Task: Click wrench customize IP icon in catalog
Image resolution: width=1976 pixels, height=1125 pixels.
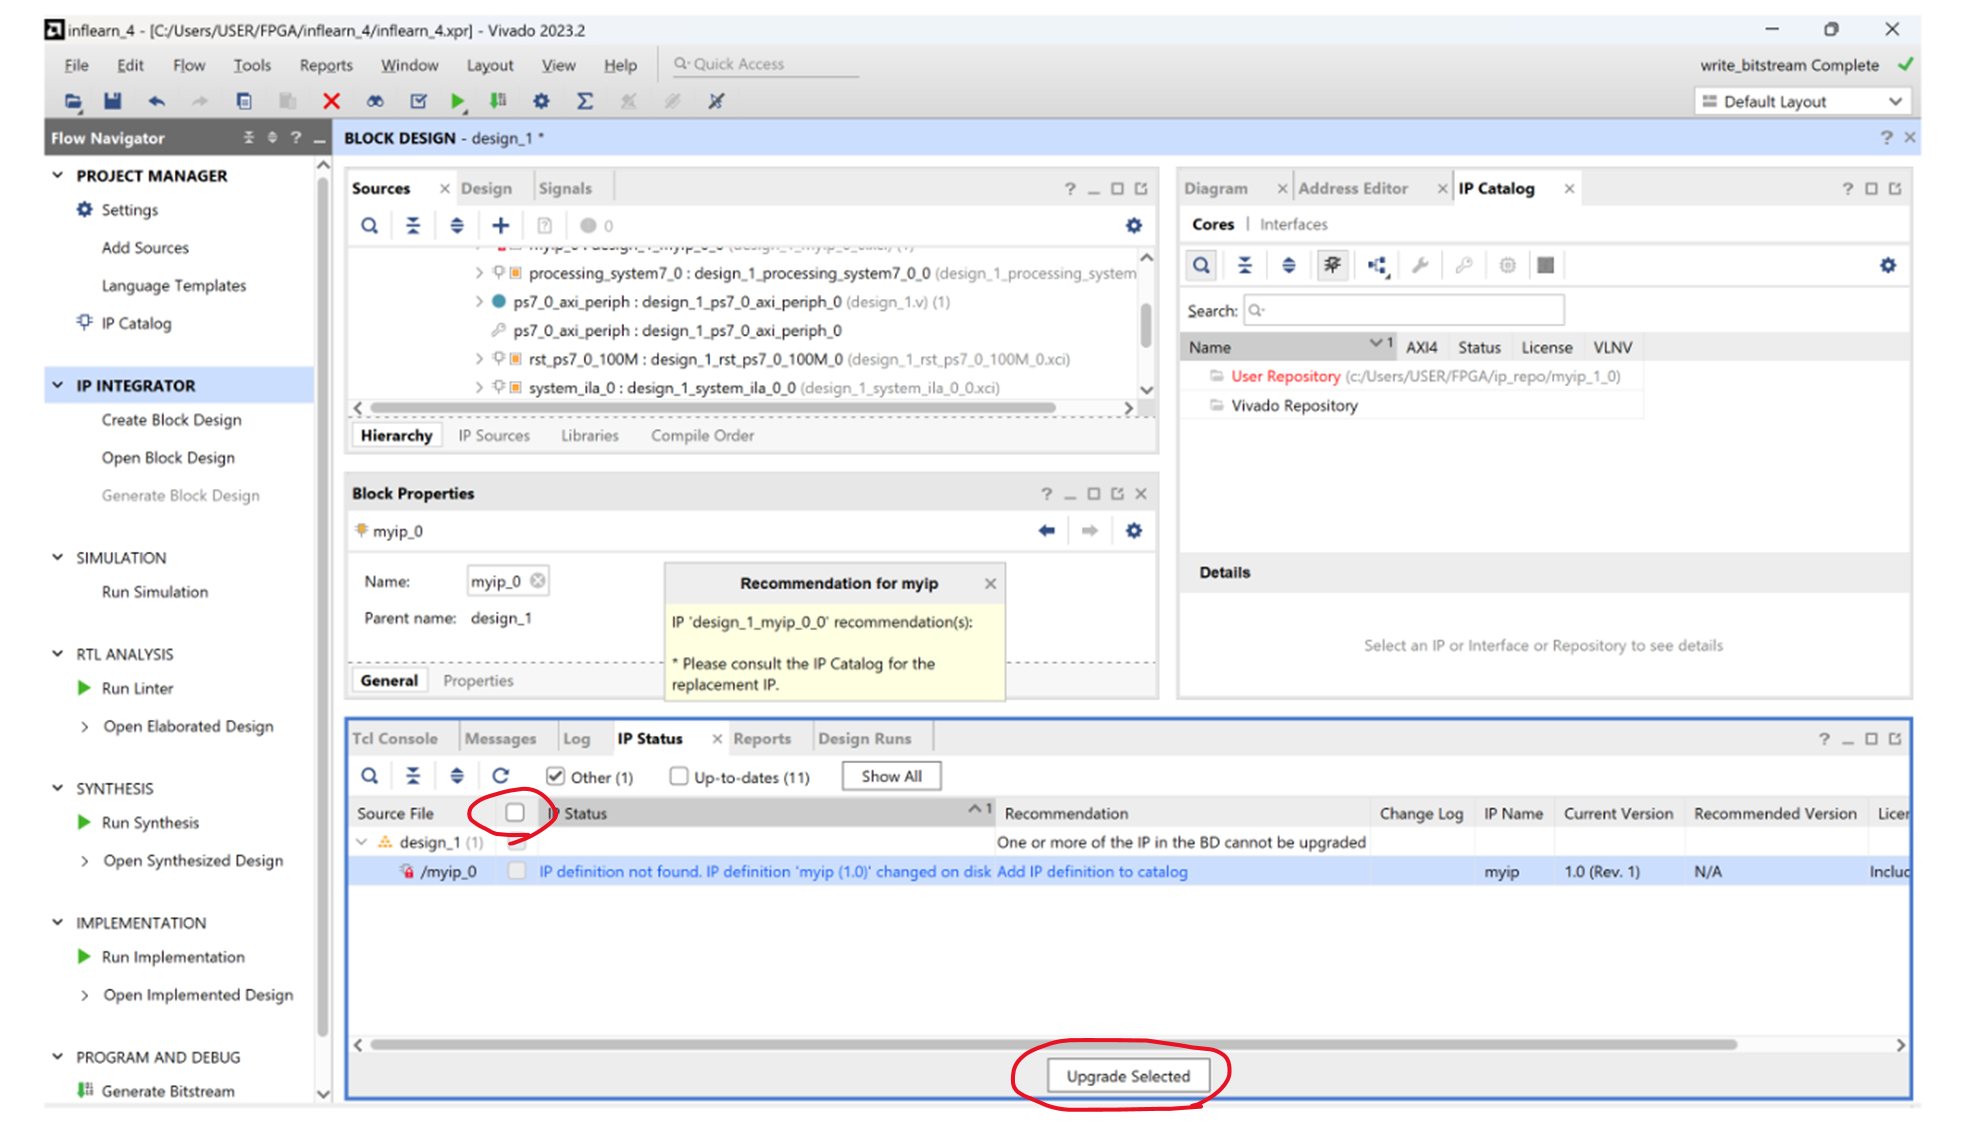Action: [1420, 265]
